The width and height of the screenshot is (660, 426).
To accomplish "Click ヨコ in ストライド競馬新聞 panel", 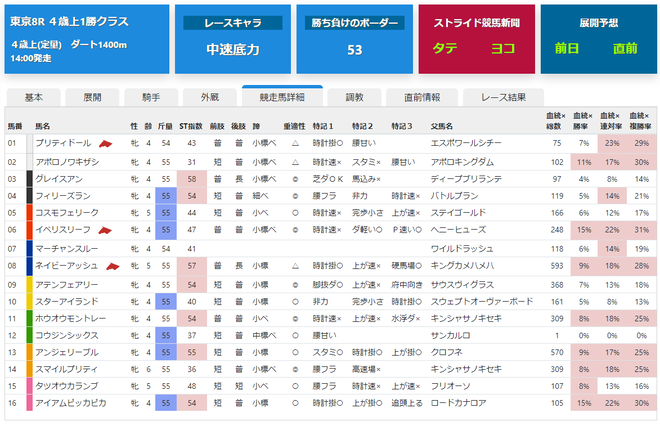I will coord(503,48).
